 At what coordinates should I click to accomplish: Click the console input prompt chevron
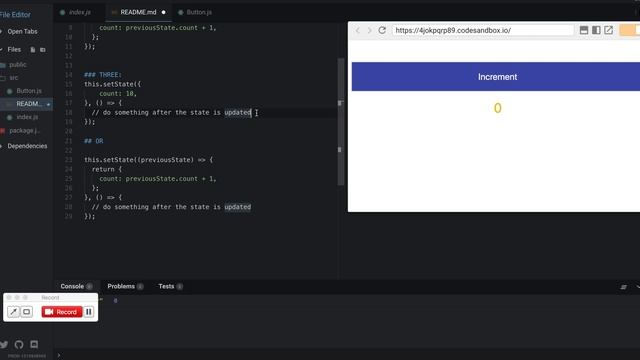click(59, 355)
